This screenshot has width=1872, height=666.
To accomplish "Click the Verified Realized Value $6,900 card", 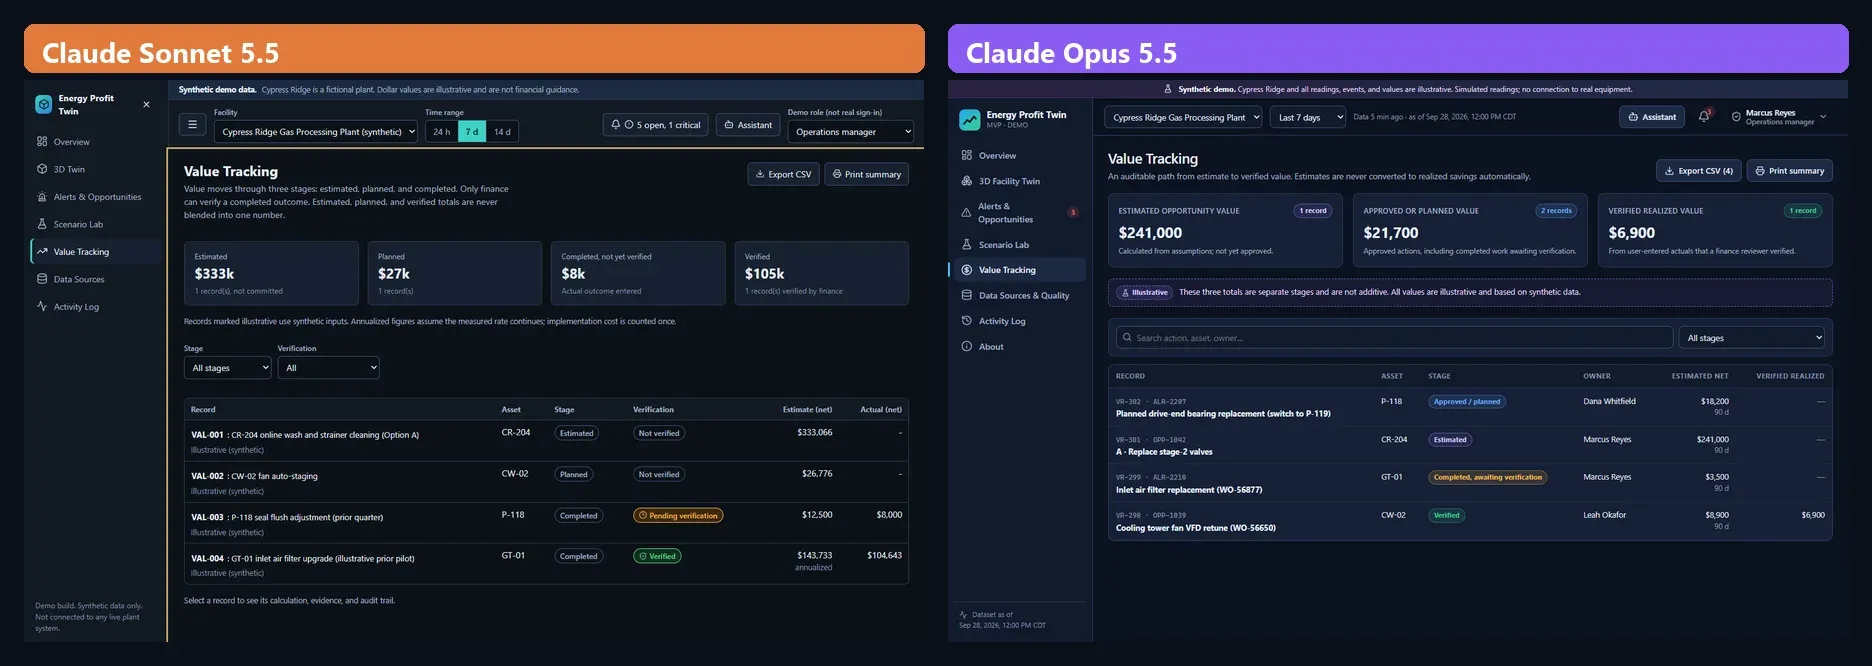I will pos(1715,230).
